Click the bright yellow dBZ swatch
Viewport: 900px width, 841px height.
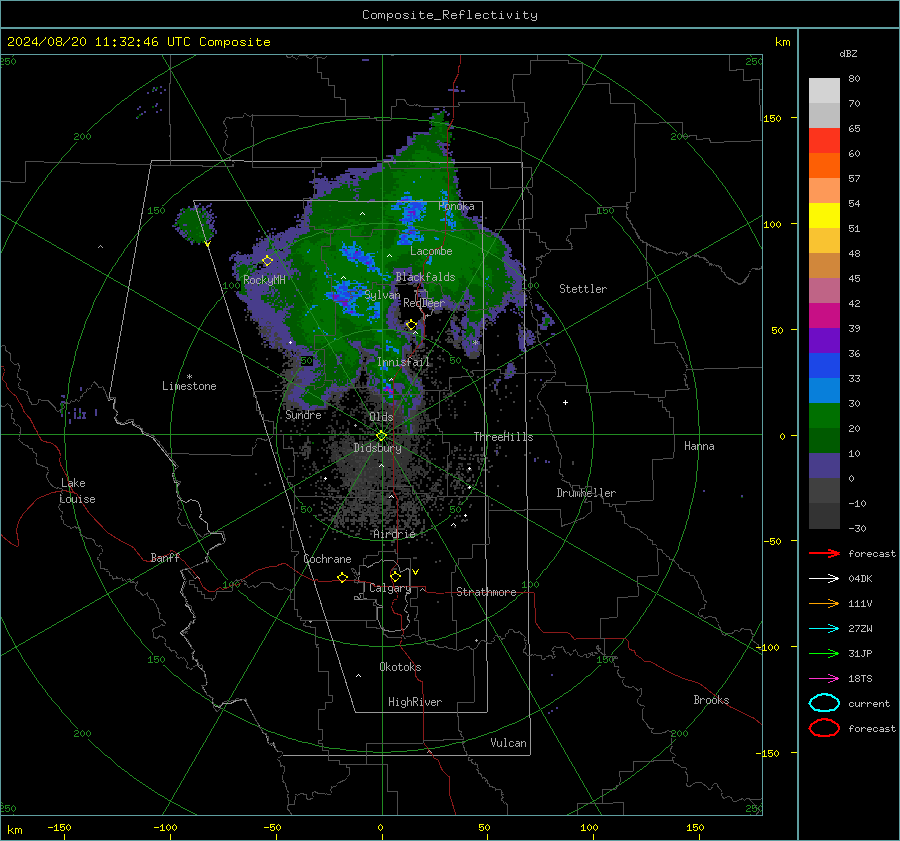(824, 215)
